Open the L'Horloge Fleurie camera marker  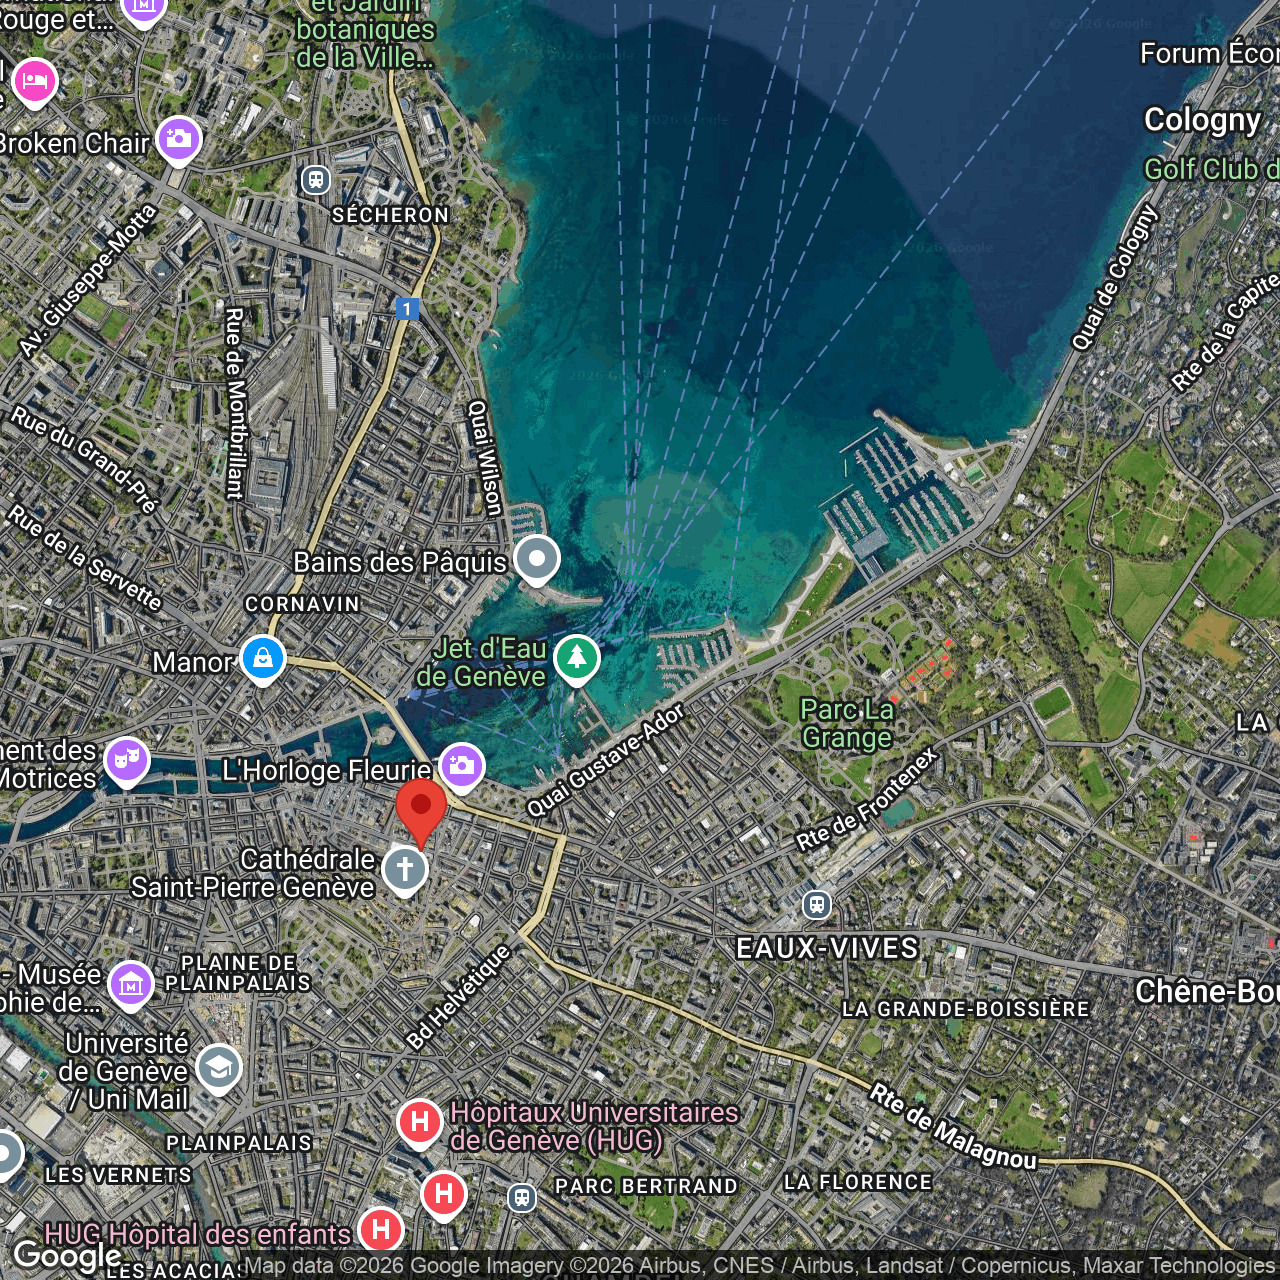point(460,766)
